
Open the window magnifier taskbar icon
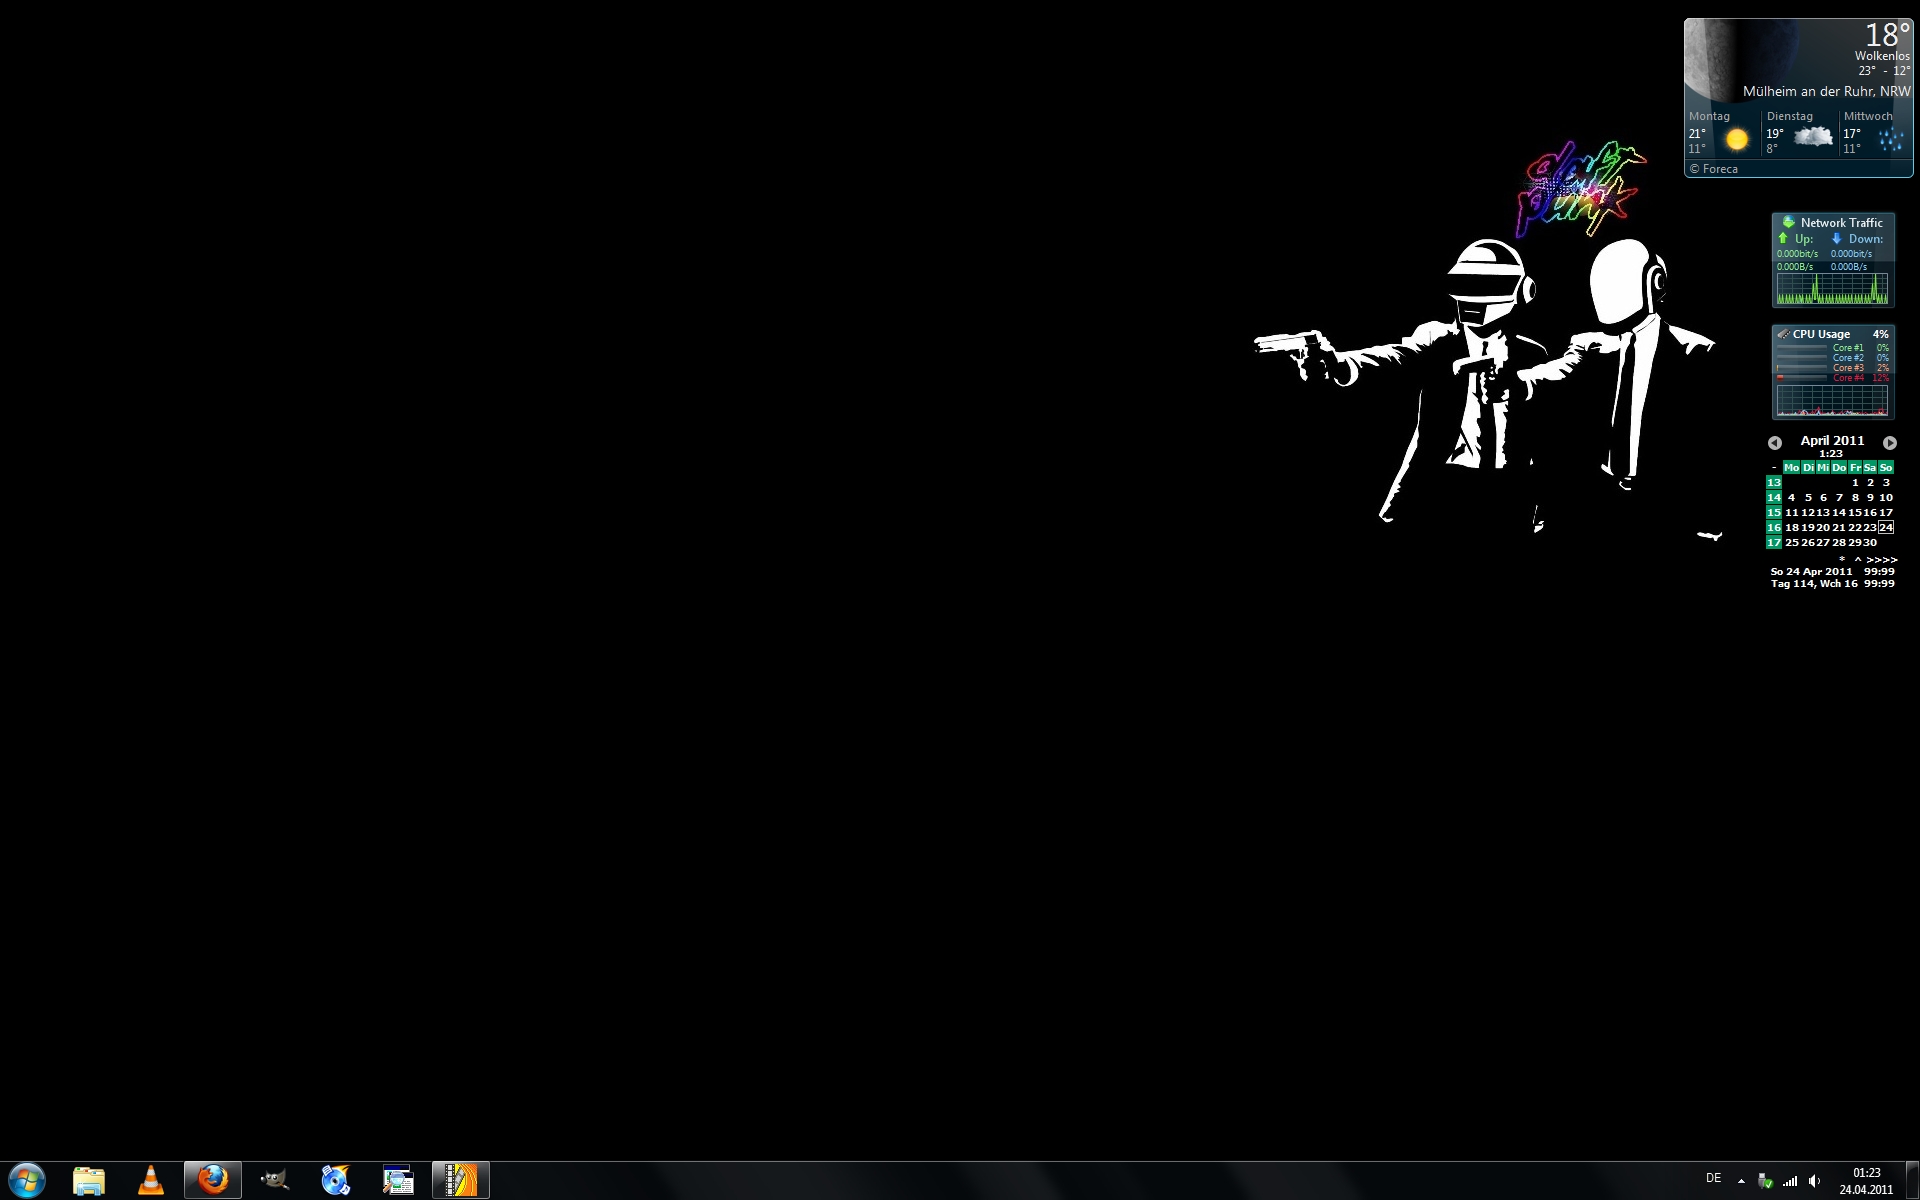(x=398, y=1180)
